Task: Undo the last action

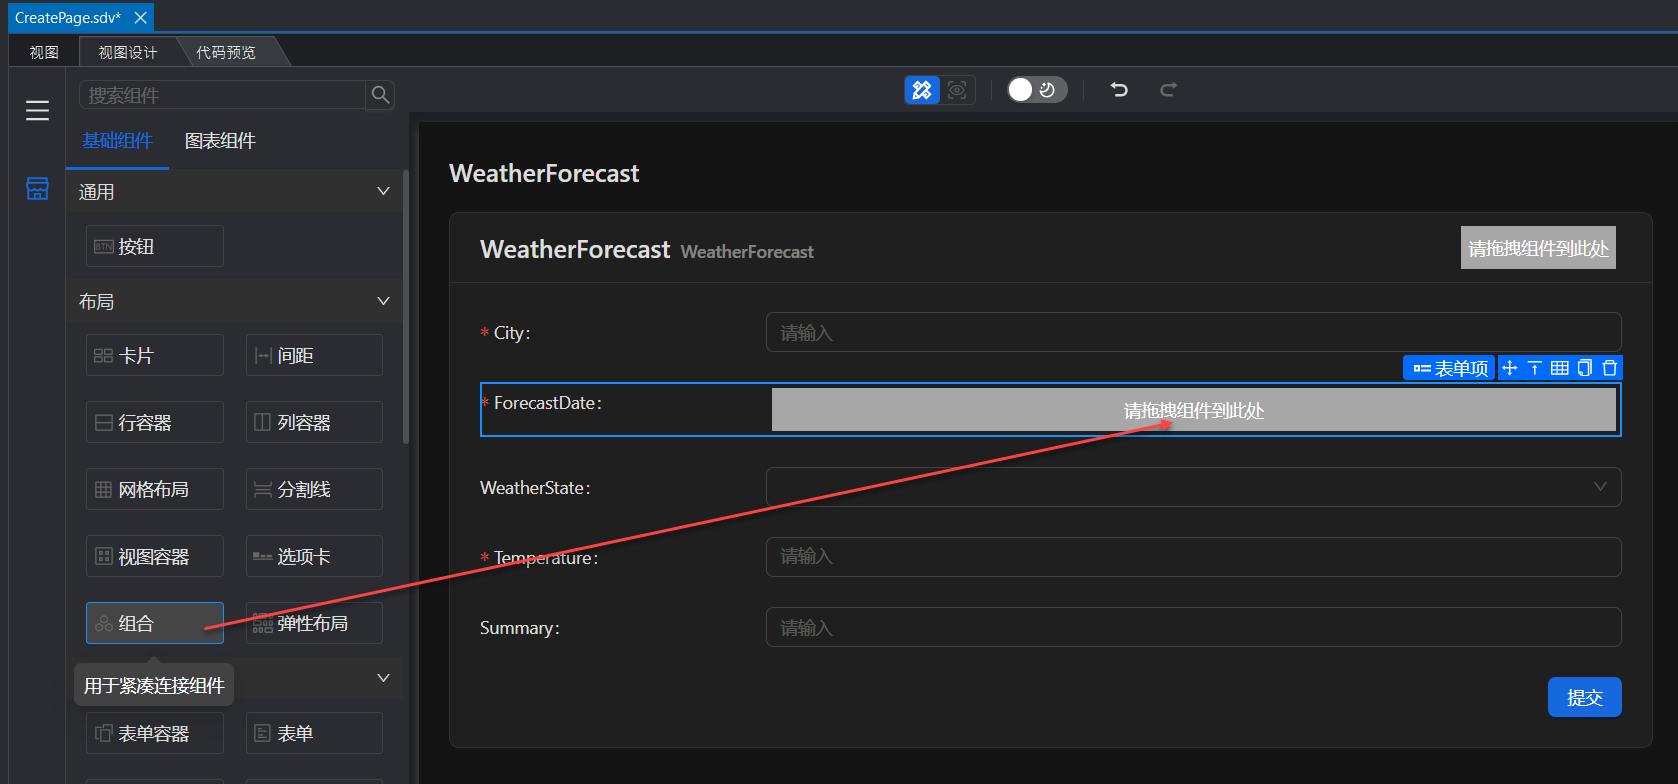Action: (x=1119, y=90)
